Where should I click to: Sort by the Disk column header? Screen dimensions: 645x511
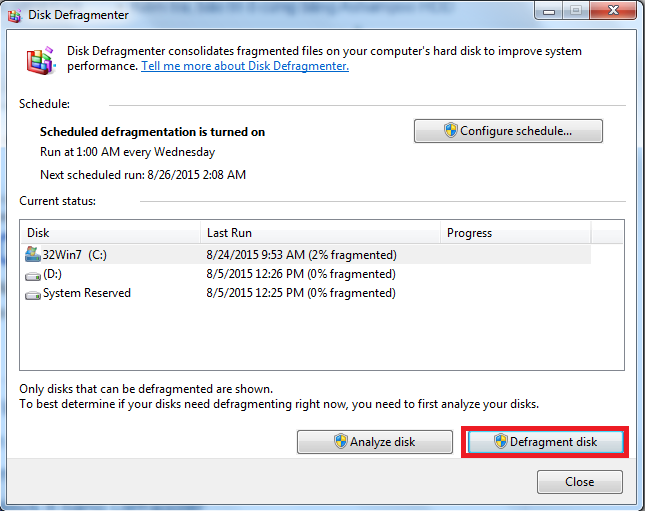pos(110,233)
